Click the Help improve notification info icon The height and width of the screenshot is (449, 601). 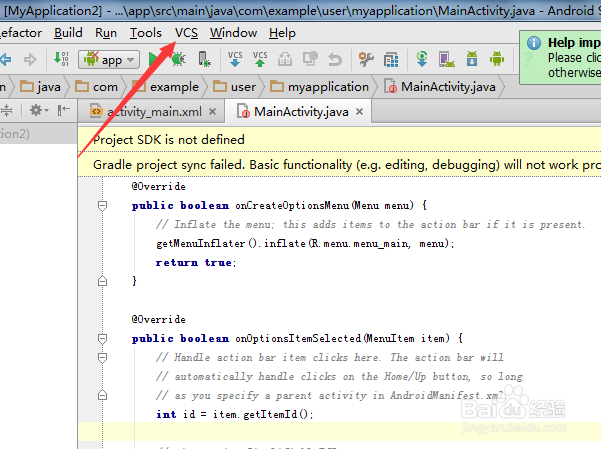[534, 43]
